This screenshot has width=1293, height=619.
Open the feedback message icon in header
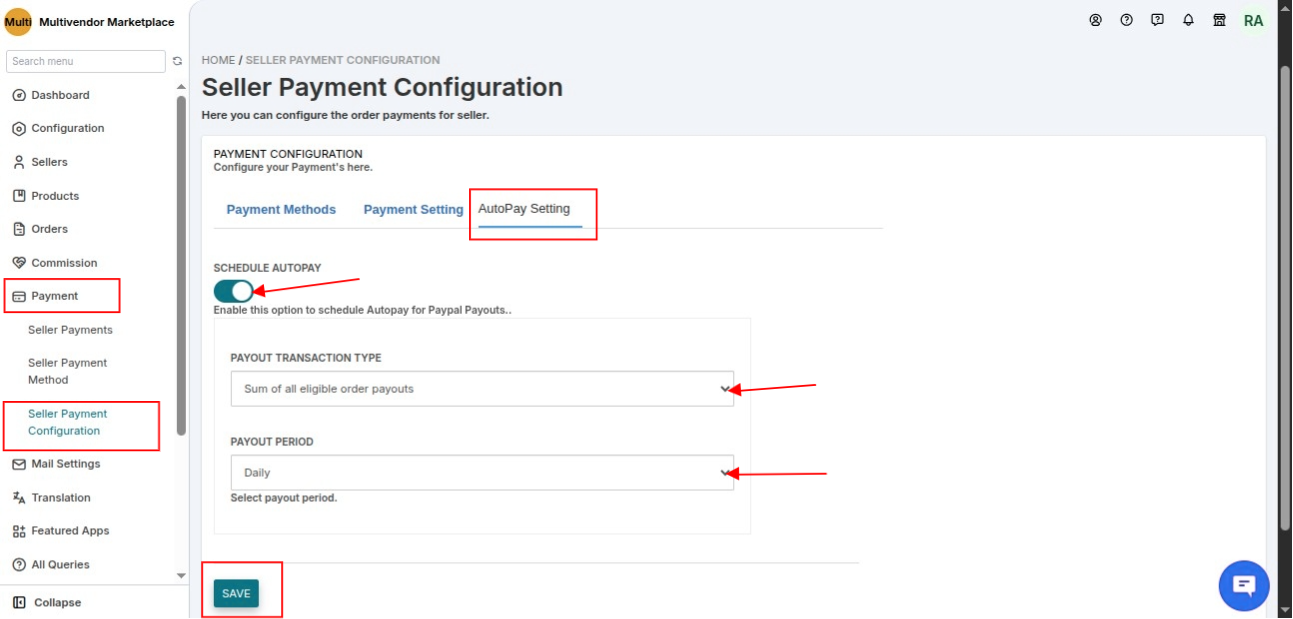(1157, 20)
